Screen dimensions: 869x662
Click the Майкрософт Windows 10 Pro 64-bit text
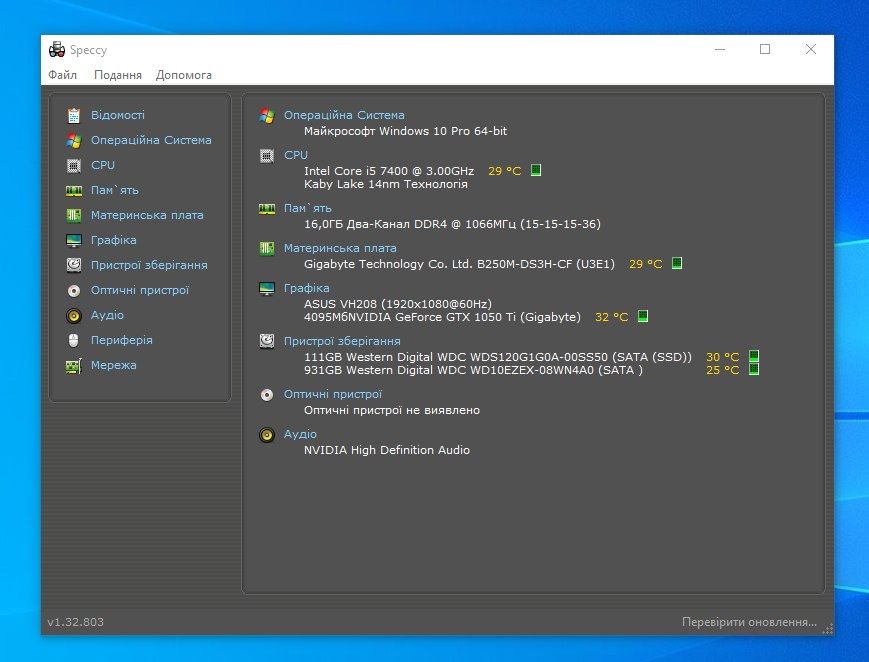[406, 131]
